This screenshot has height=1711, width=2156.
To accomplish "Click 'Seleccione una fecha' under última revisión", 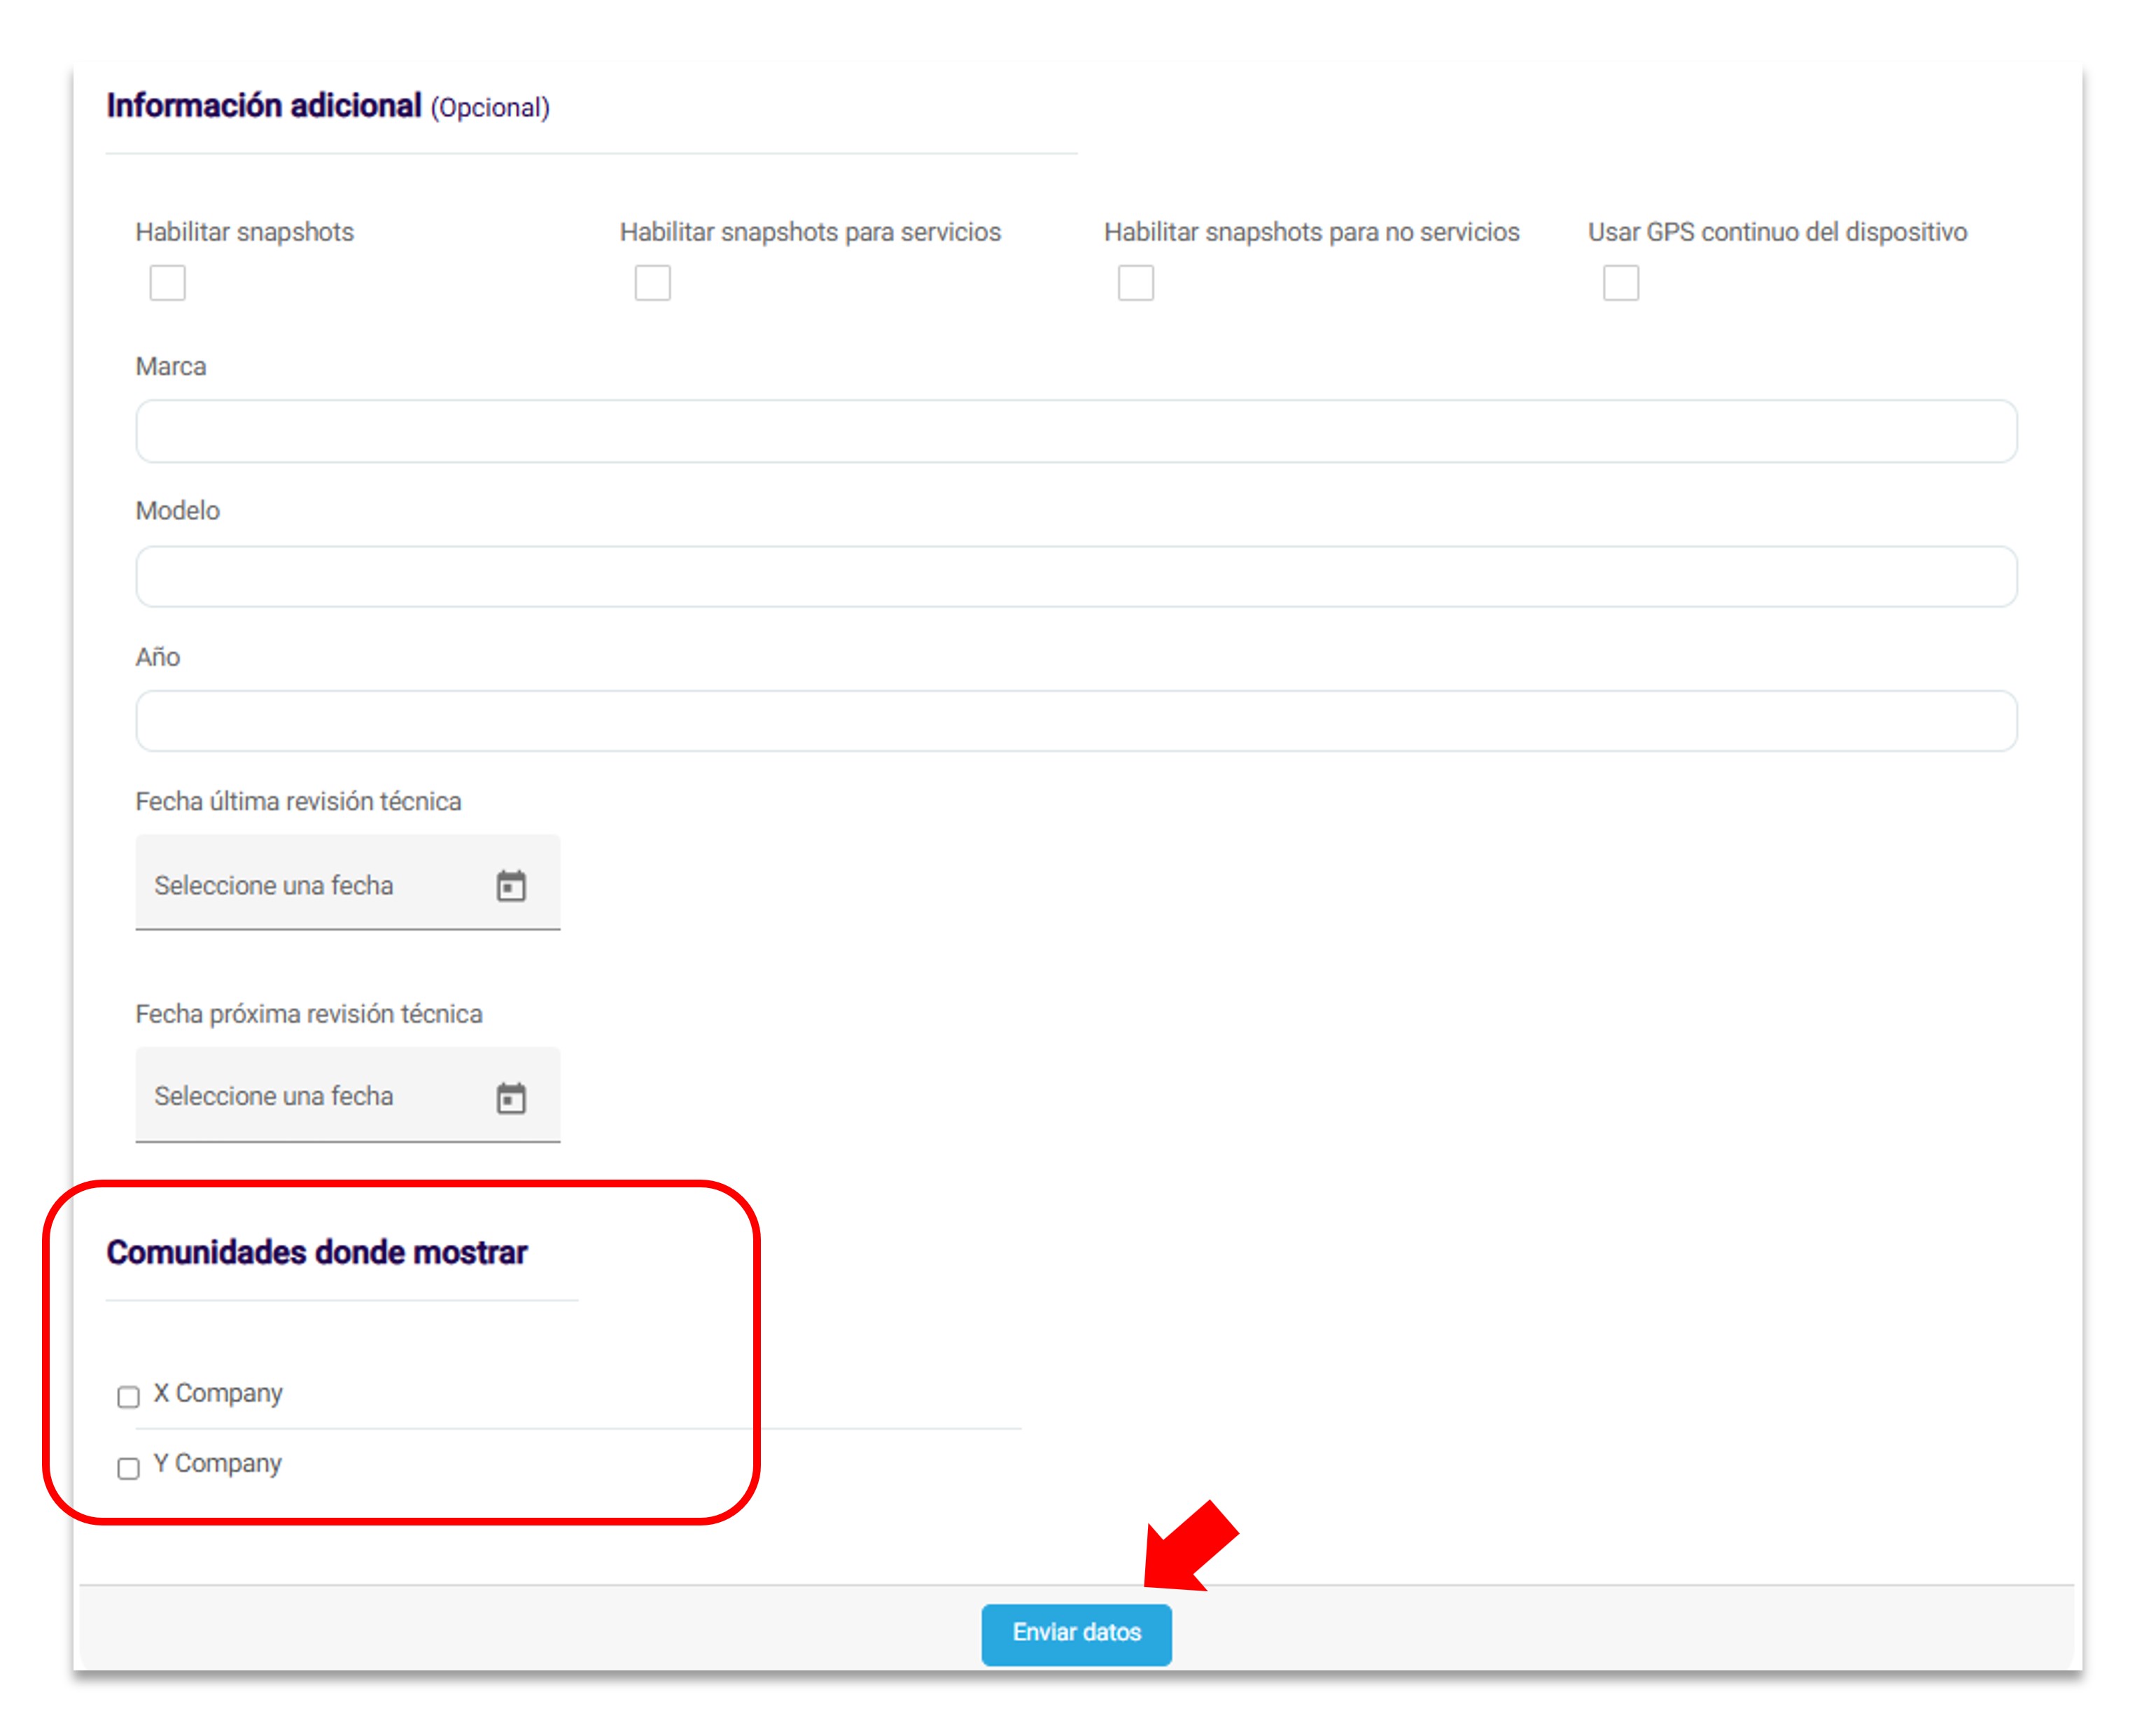I will tap(274, 886).
